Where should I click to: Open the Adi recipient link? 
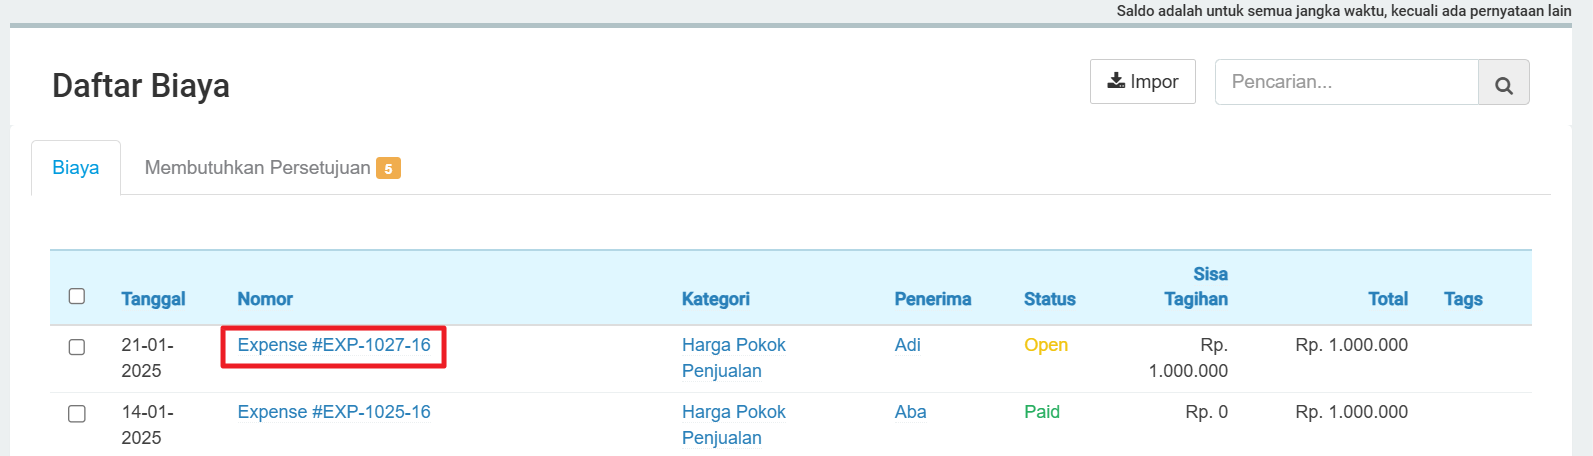pos(907,345)
